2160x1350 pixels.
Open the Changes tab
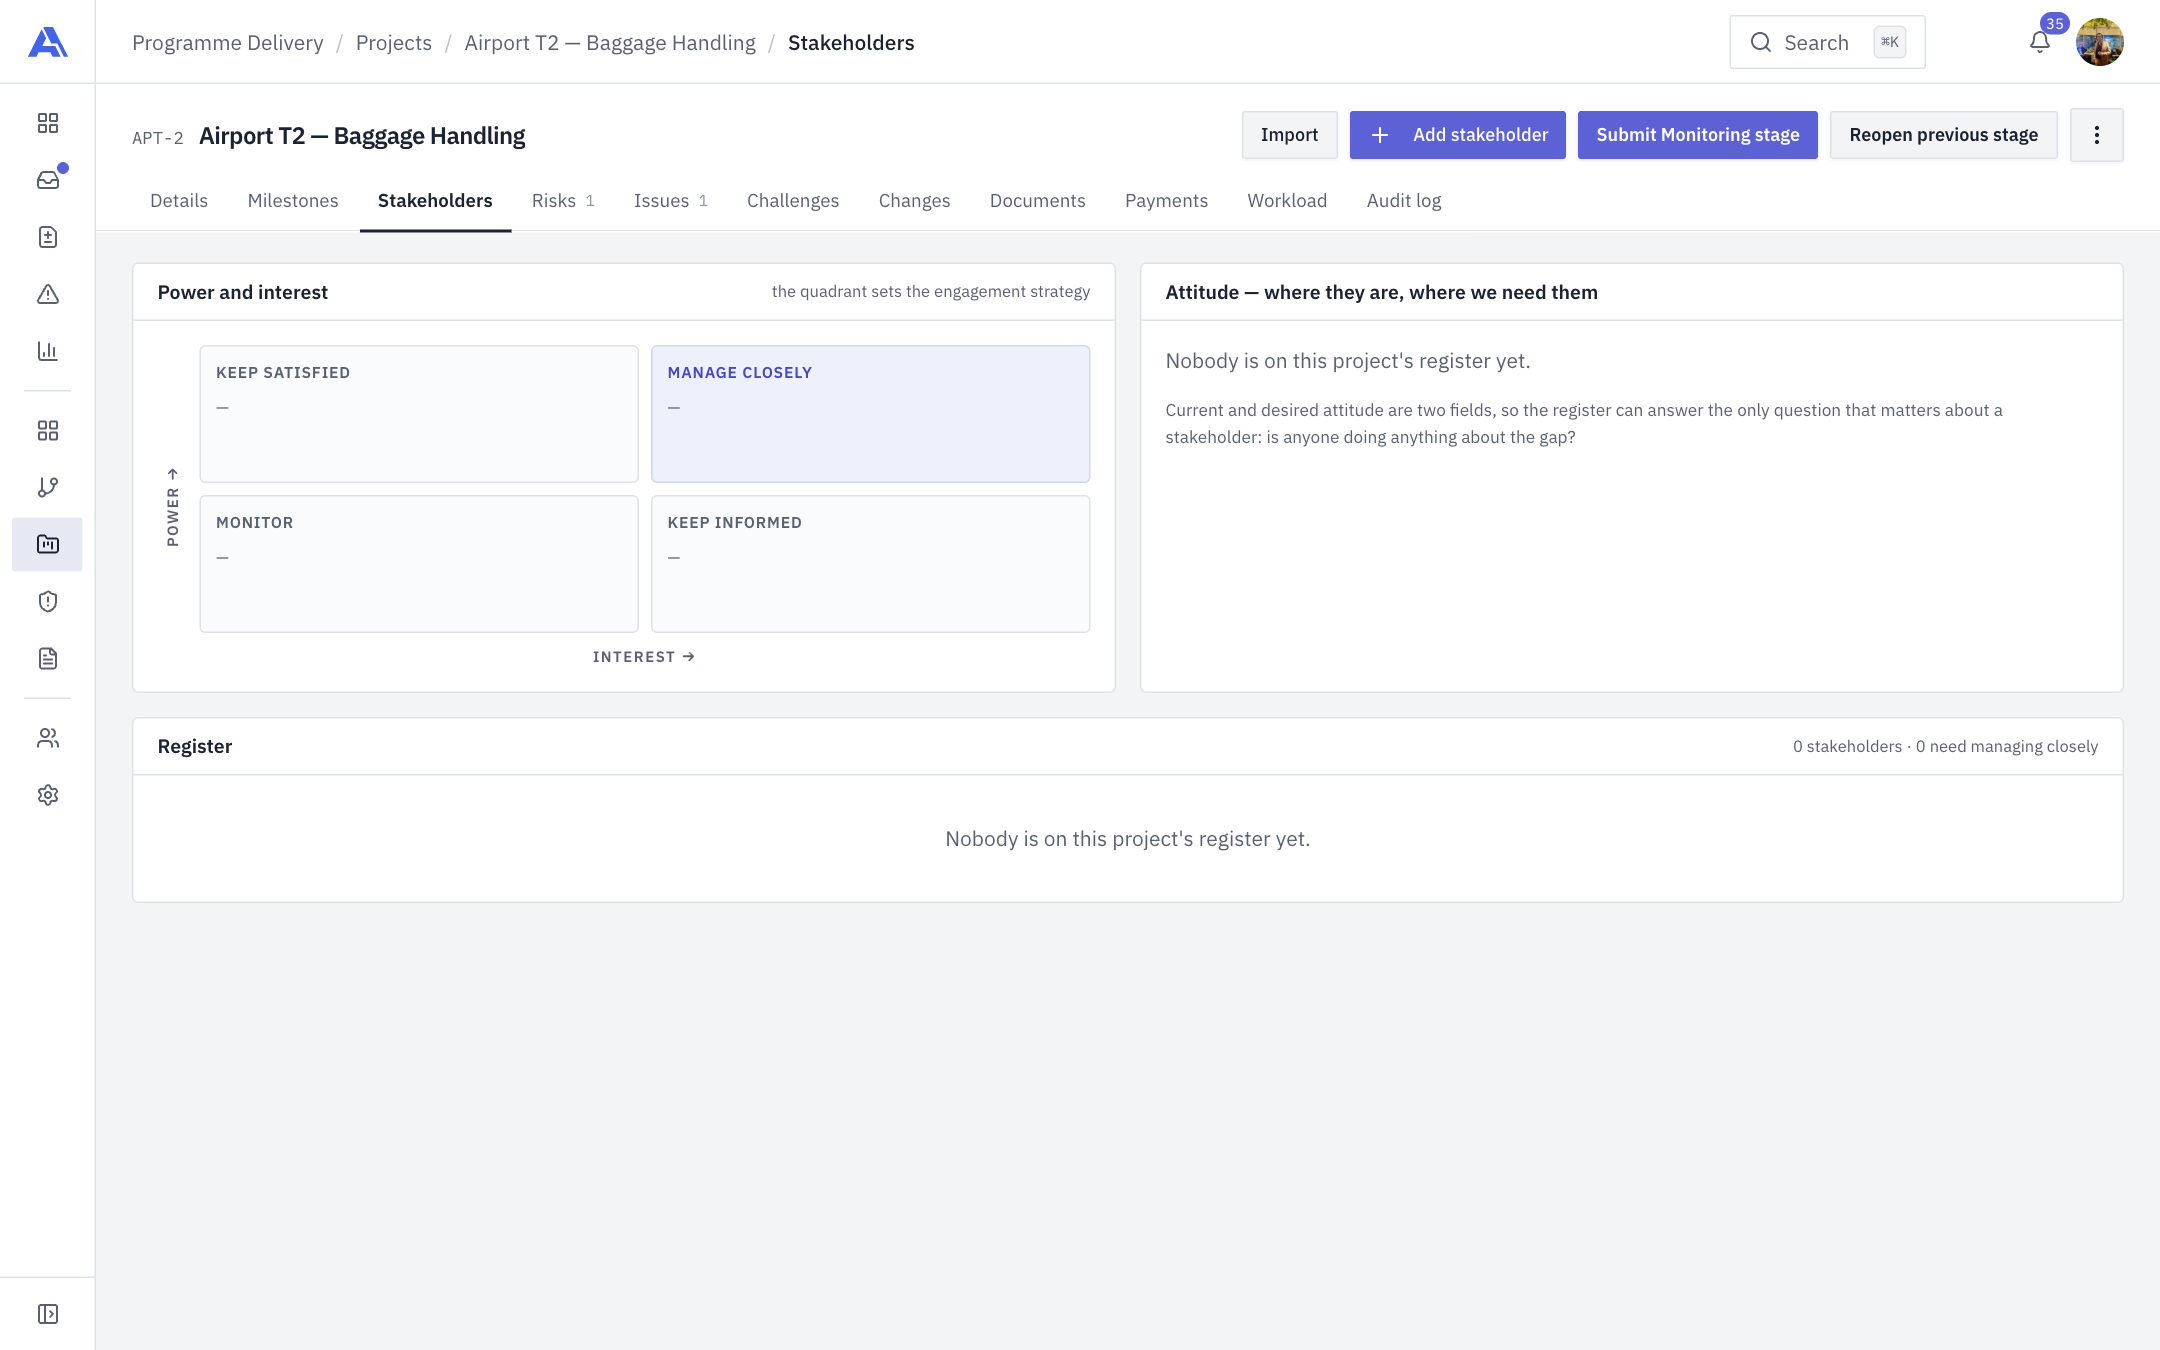pos(914,201)
